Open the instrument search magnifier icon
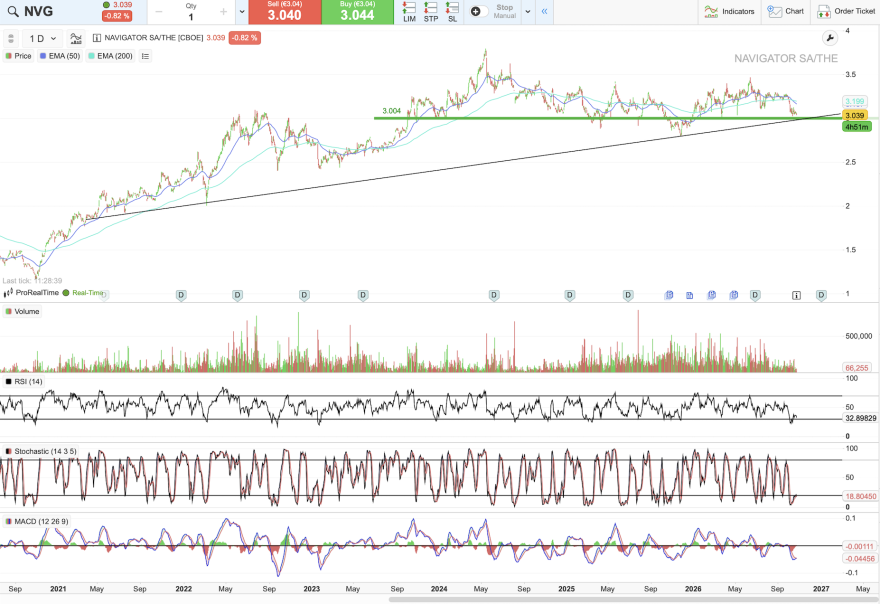Viewport: 880px width, 604px height. point(12,11)
